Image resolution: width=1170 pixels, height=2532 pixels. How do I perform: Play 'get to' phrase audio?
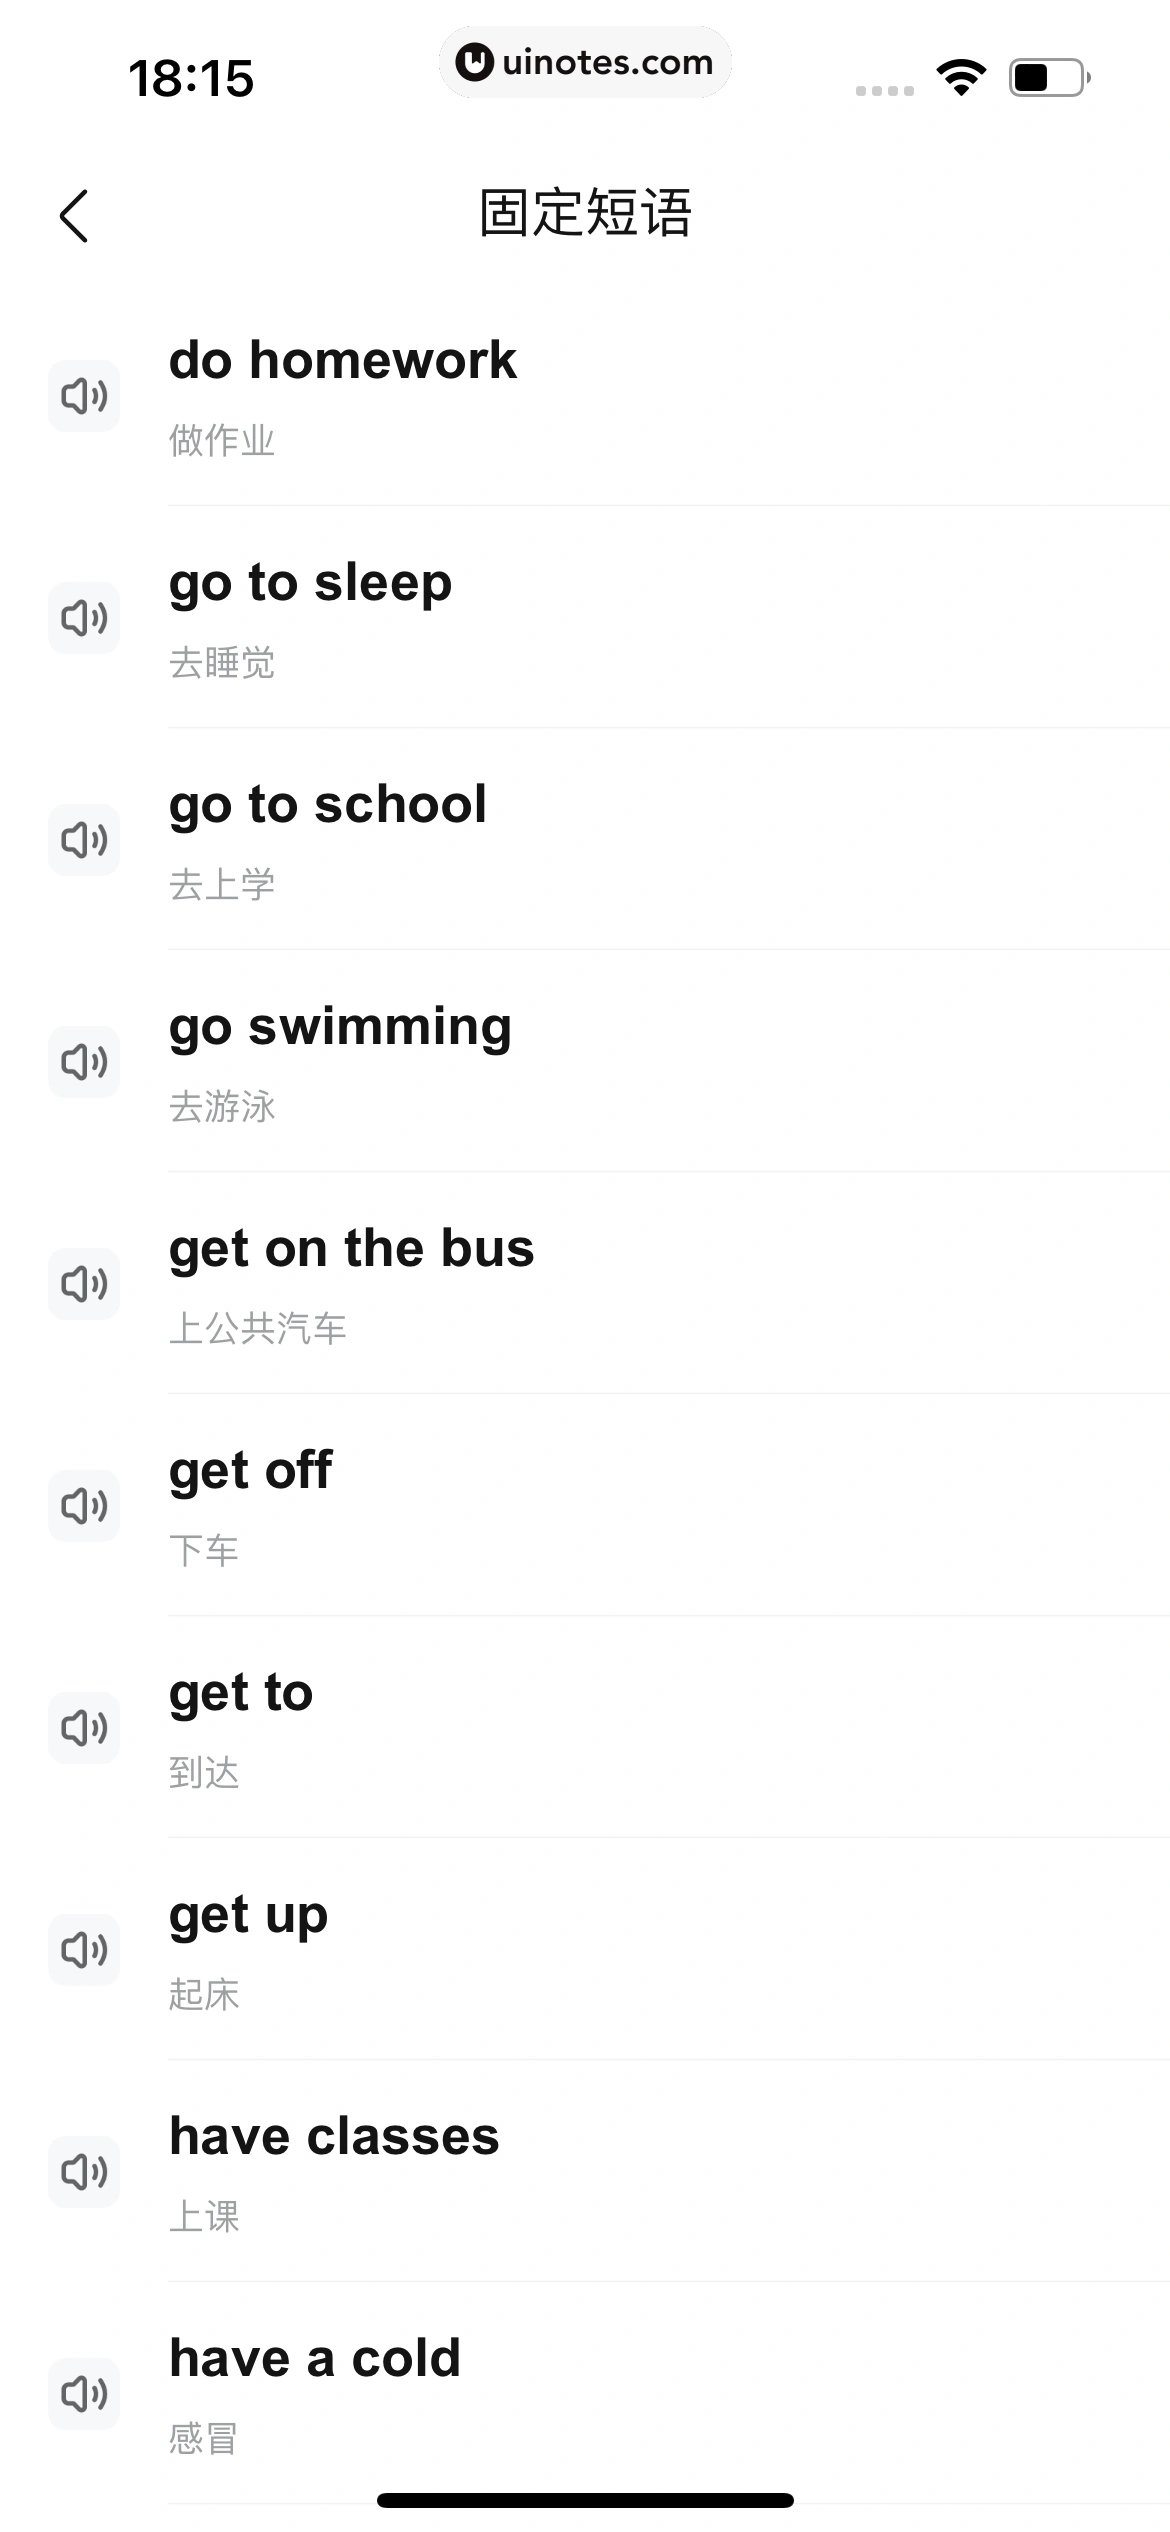[84, 1728]
